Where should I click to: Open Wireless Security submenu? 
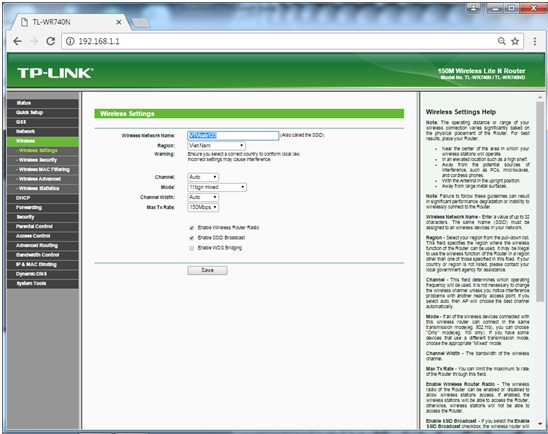(43, 160)
